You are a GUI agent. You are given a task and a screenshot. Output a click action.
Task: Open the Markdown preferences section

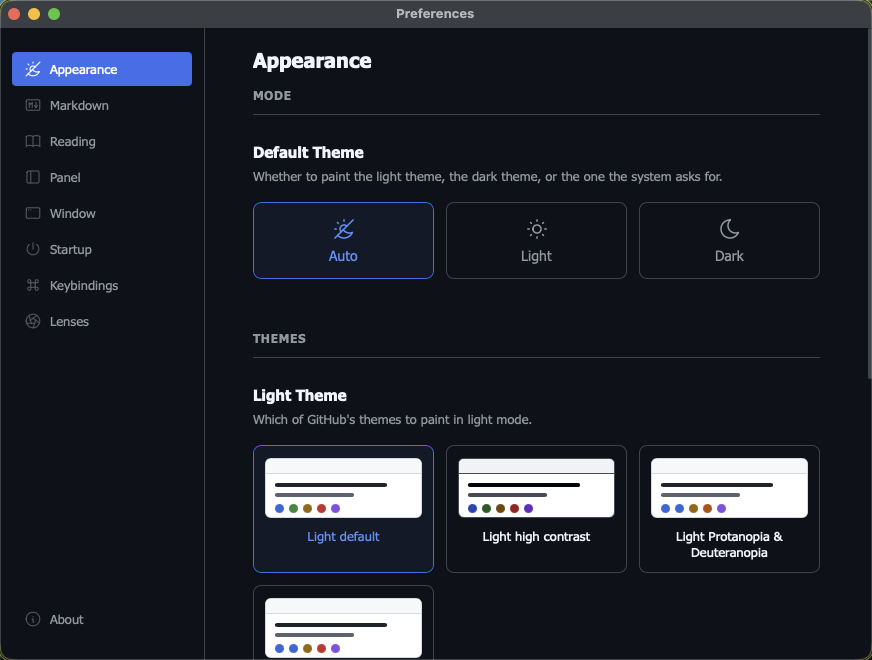click(102, 105)
